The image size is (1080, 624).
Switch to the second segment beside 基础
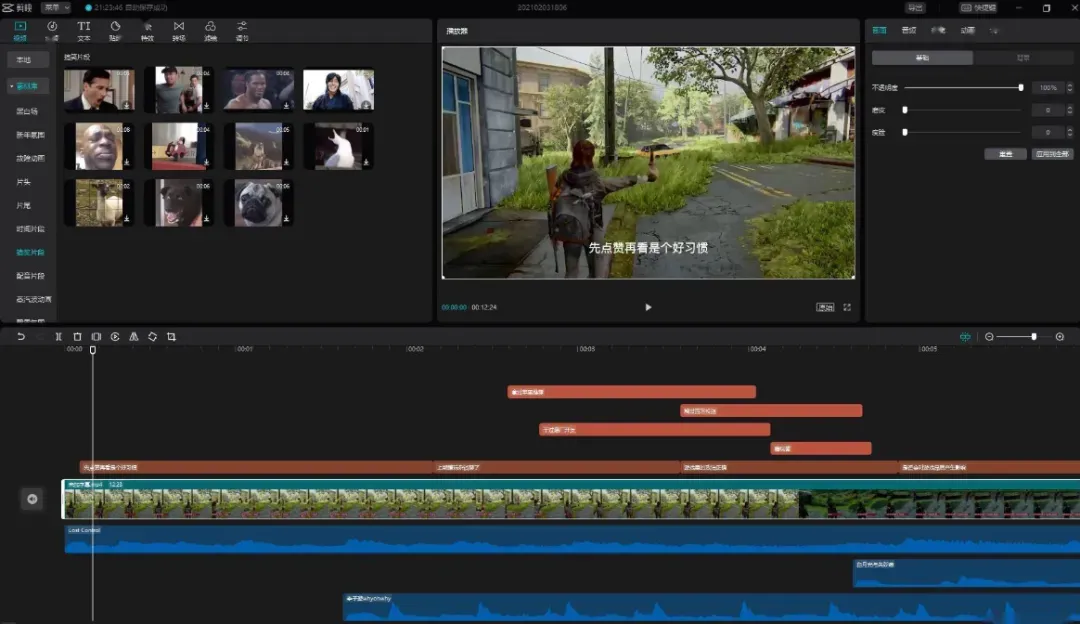(x=1022, y=58)
